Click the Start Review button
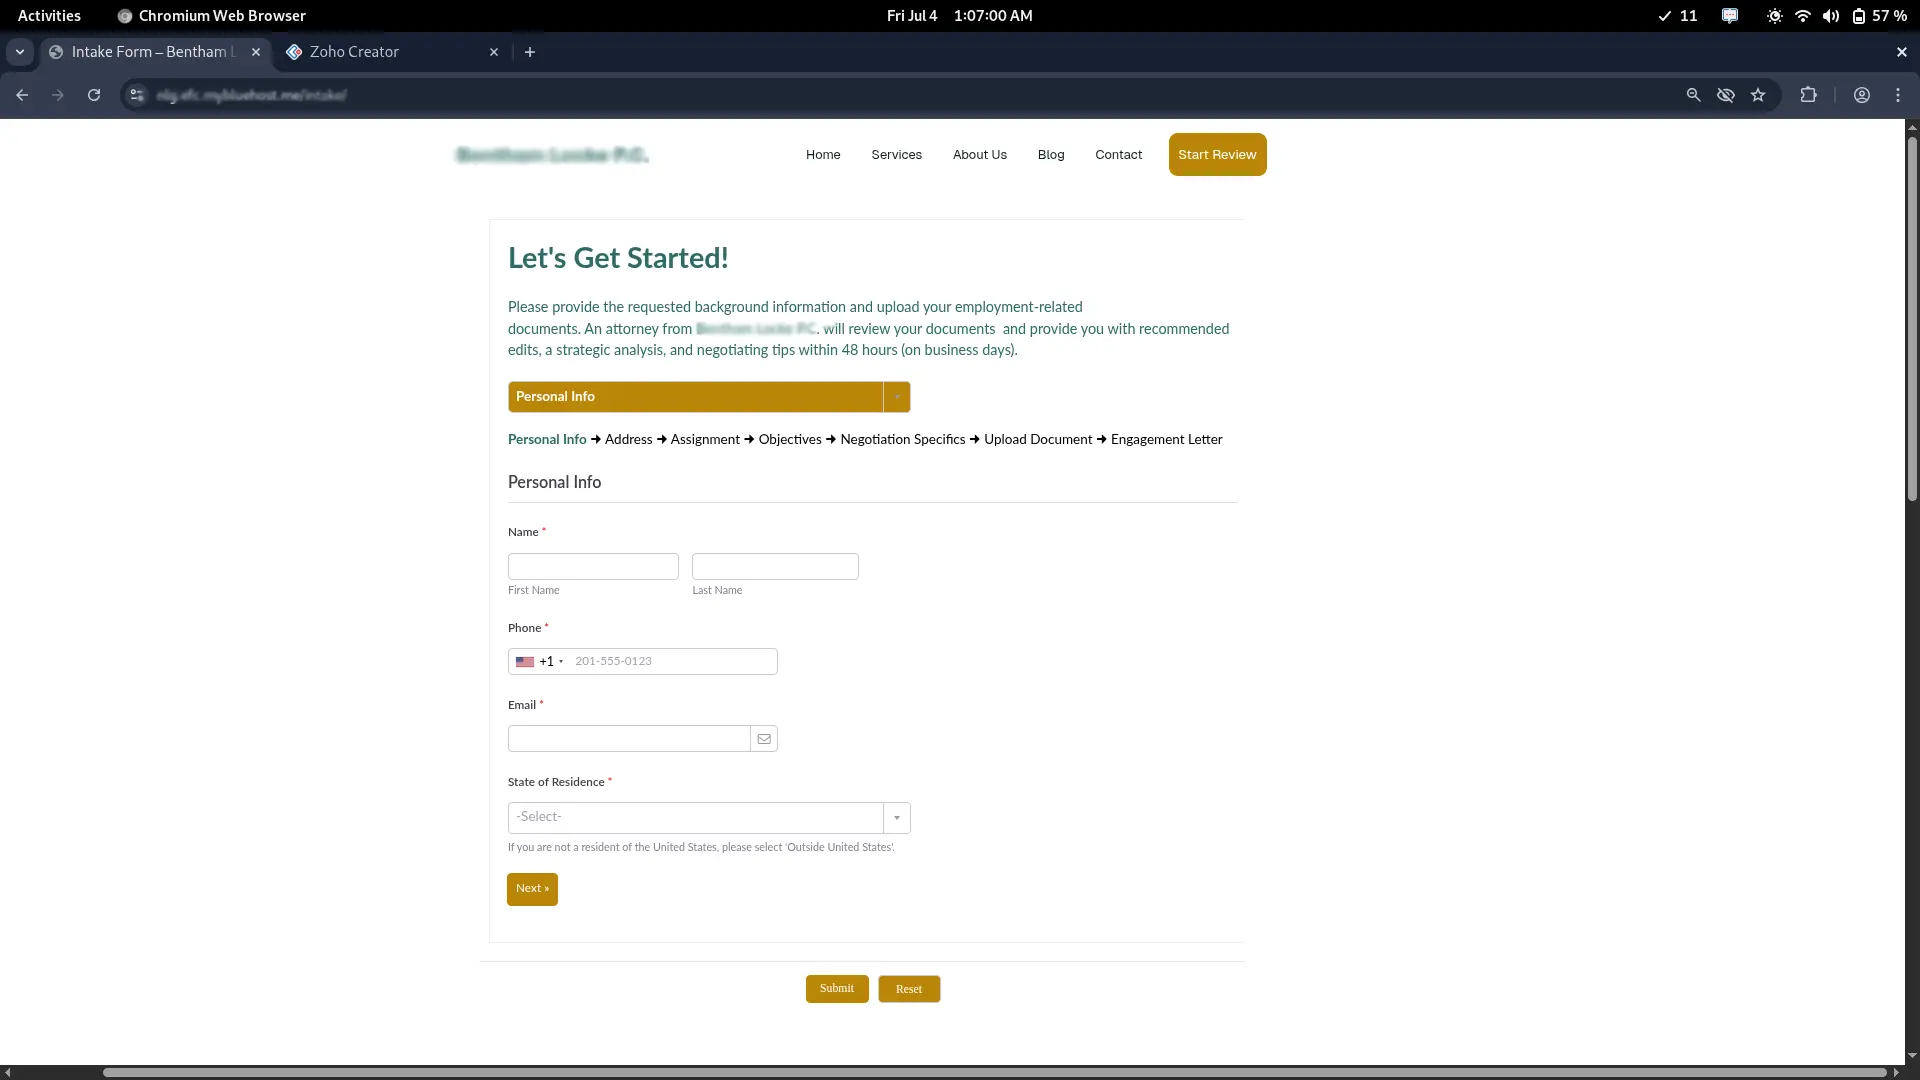1920x1080 pixels. 1216,155
